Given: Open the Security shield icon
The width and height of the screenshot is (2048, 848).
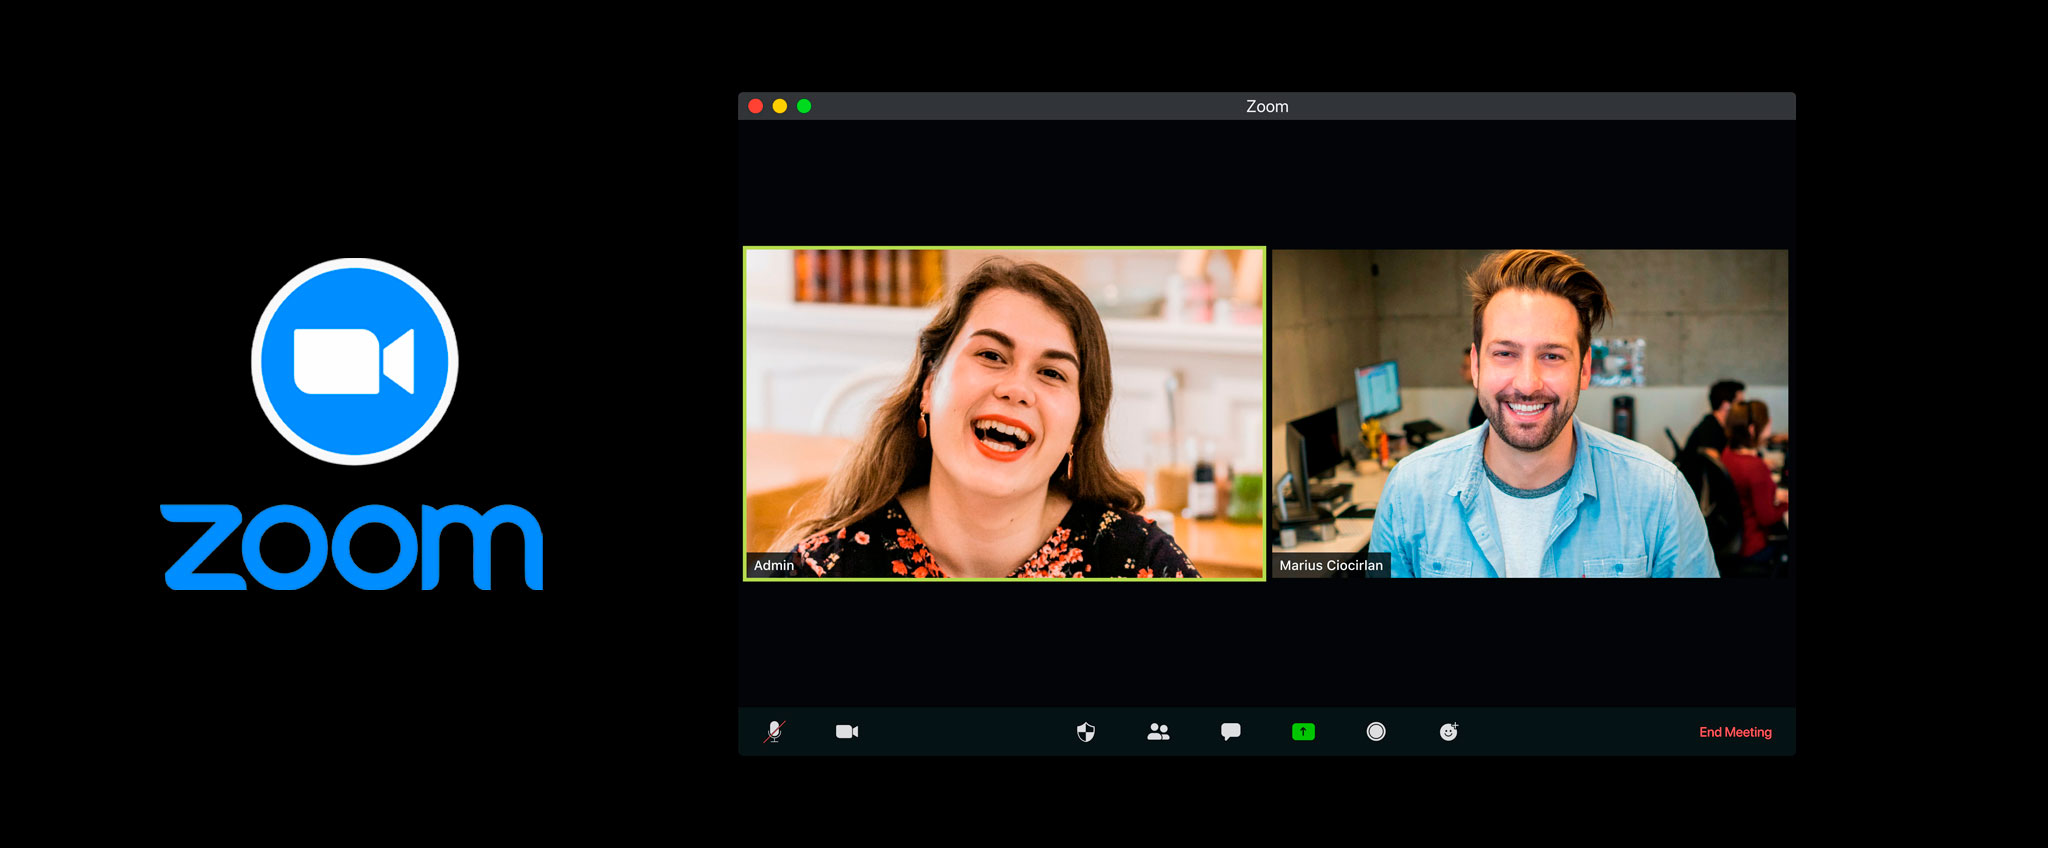Looking at the screenshot, I should point(1086,732).
